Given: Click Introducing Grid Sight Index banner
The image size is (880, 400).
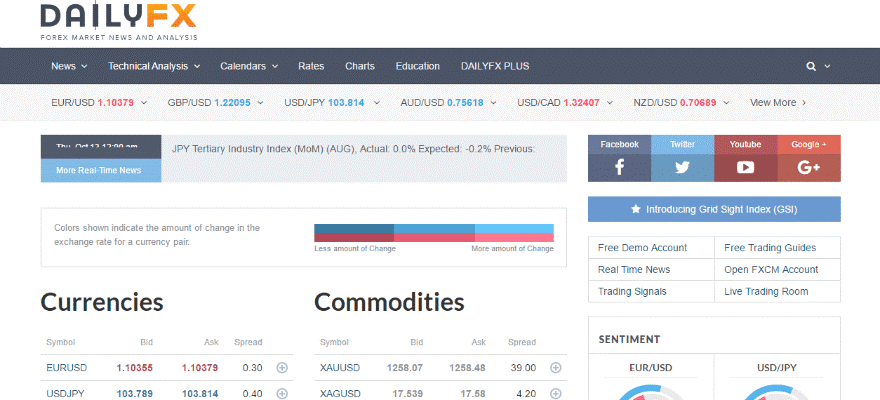Looking at the screenshot, I should (714, 210).
